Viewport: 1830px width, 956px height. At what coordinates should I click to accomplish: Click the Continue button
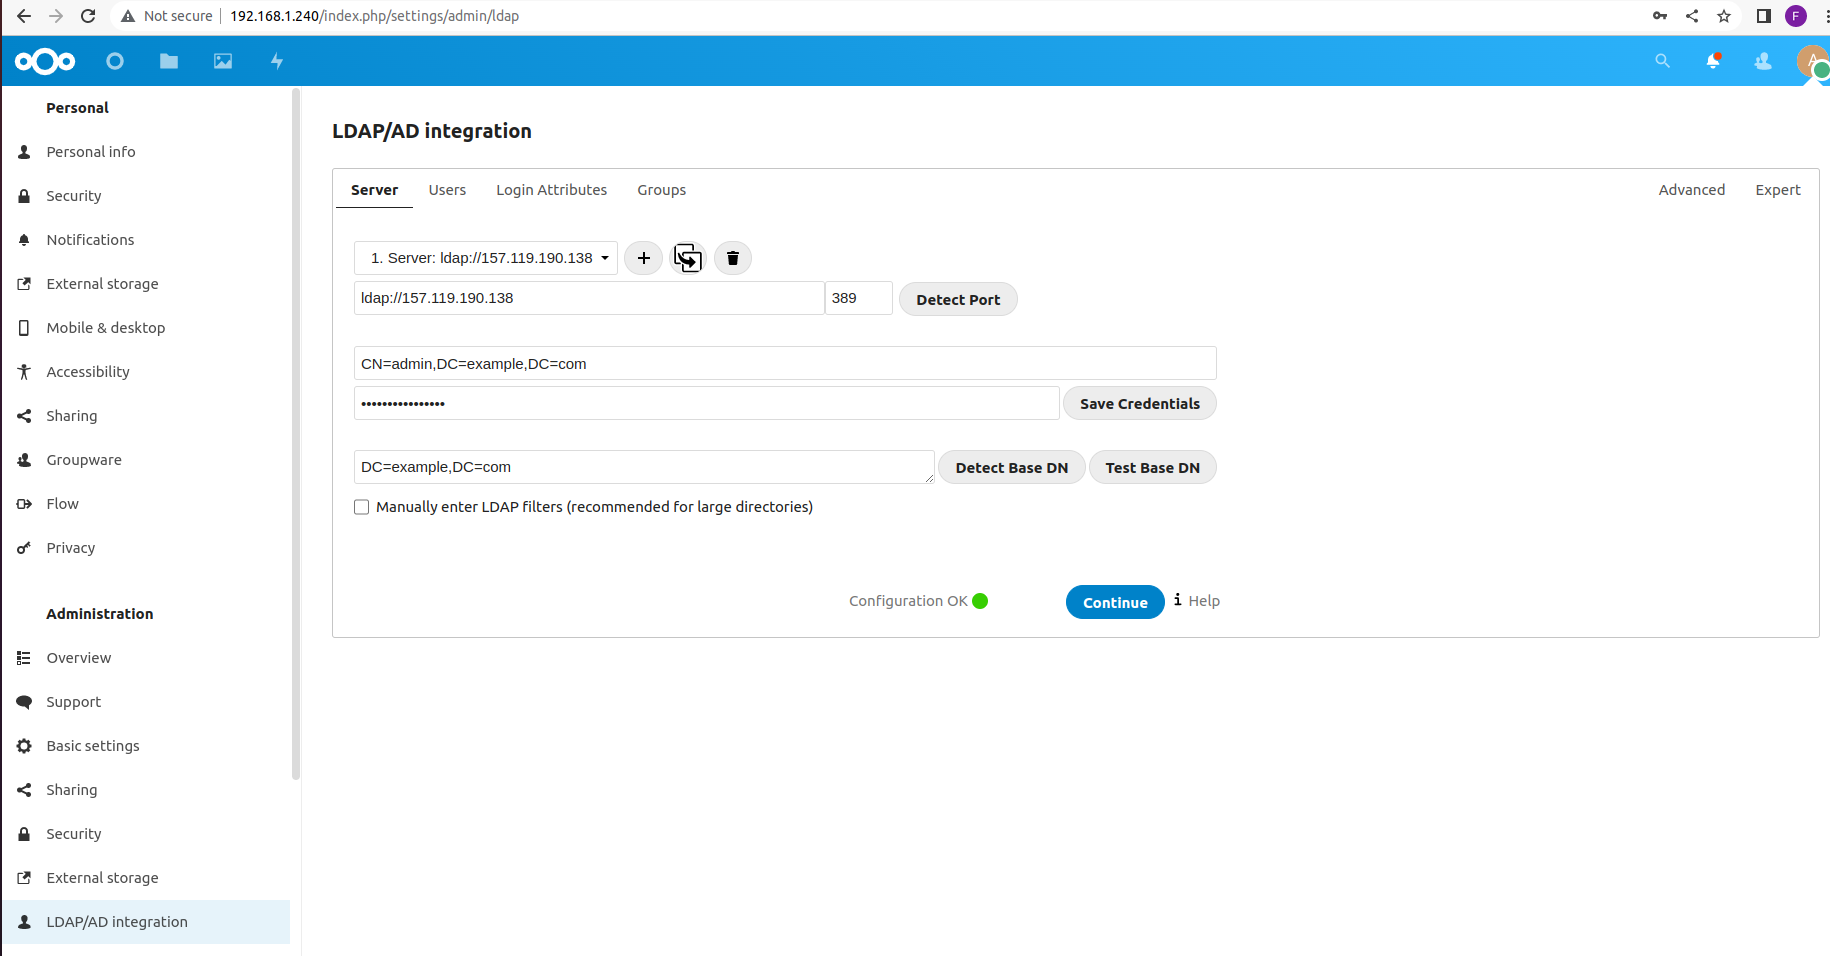click(x=1115, y=602)
